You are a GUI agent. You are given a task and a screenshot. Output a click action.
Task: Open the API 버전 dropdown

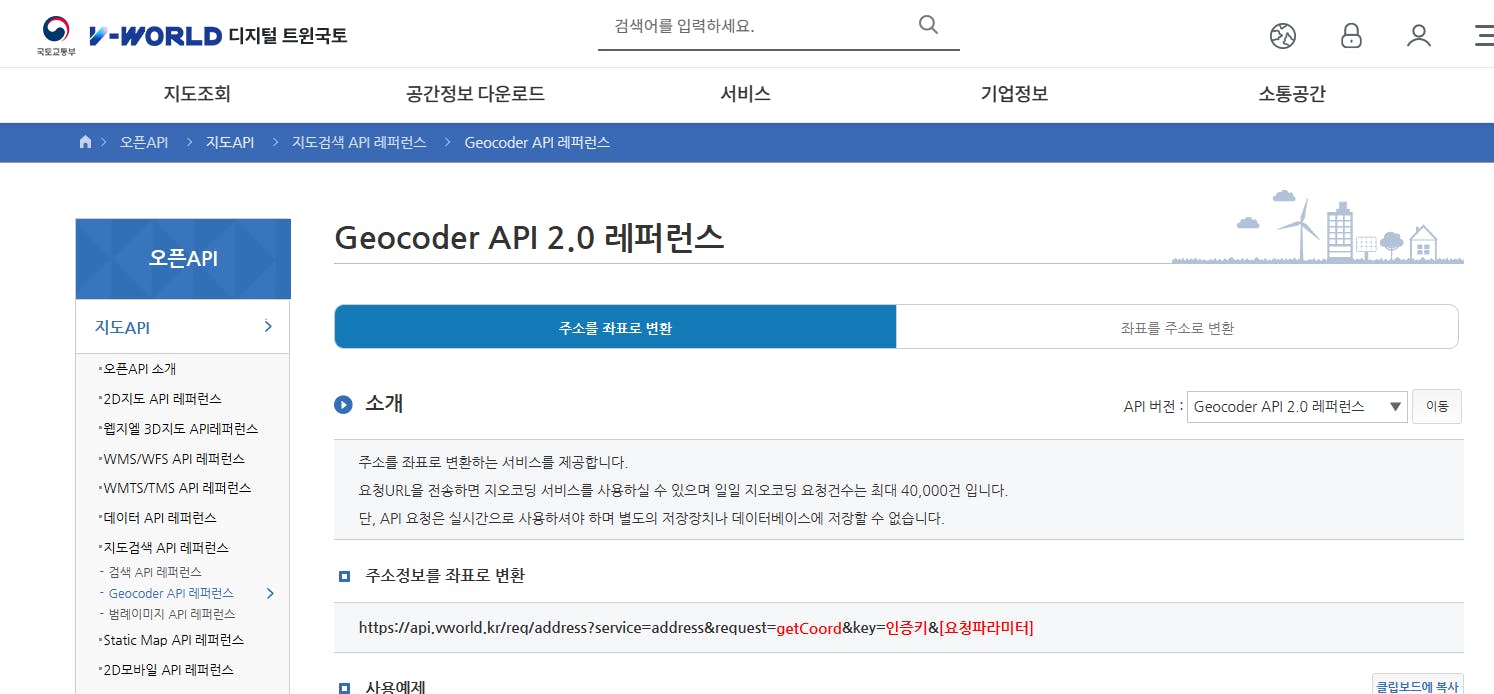[x=1297, y=407]
